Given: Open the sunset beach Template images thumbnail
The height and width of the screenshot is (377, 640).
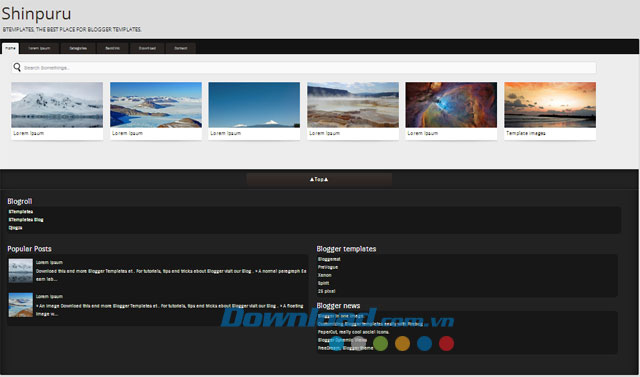Looking at the screenshot, I should coord(550,105).
